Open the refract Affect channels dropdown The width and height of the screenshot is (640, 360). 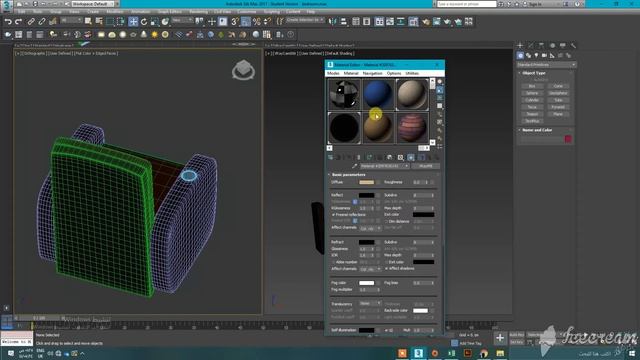tap(370, 269)
